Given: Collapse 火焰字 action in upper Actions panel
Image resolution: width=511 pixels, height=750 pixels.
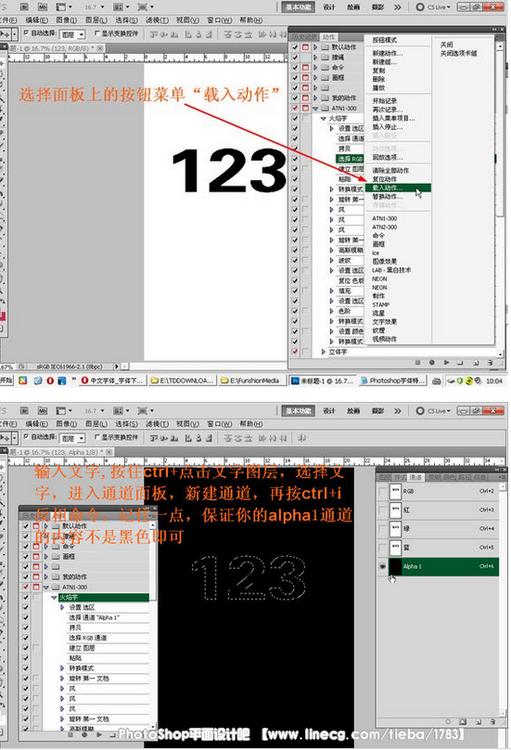Looking at the screenshot, I should [324, 118].
